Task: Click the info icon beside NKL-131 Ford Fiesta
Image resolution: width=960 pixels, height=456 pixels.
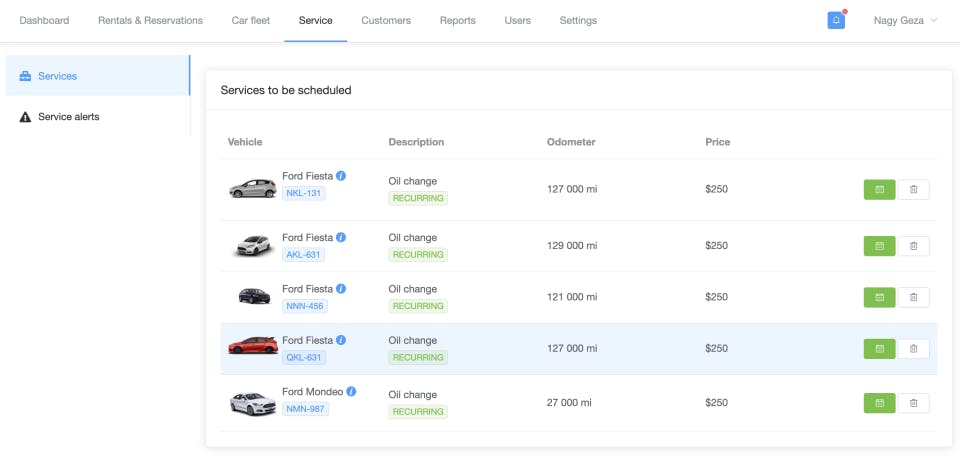Action: (x=341, y=176)
